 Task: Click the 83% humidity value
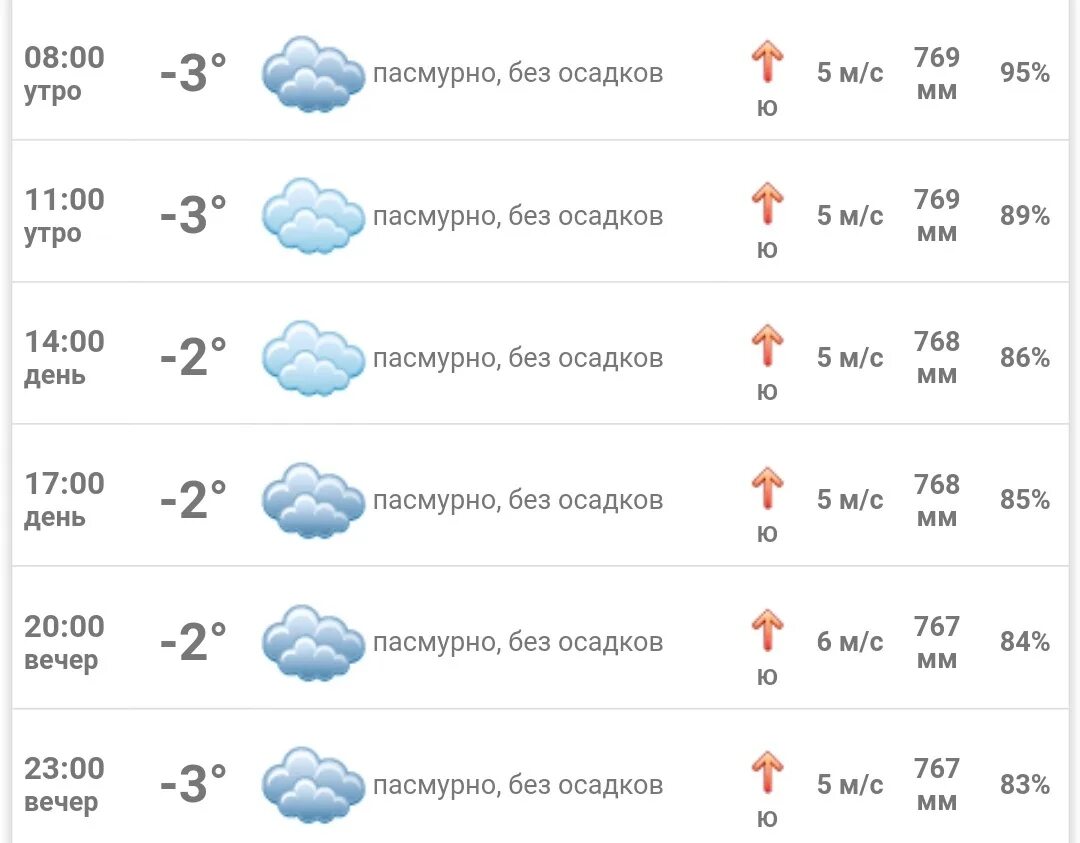[1025, 784]
